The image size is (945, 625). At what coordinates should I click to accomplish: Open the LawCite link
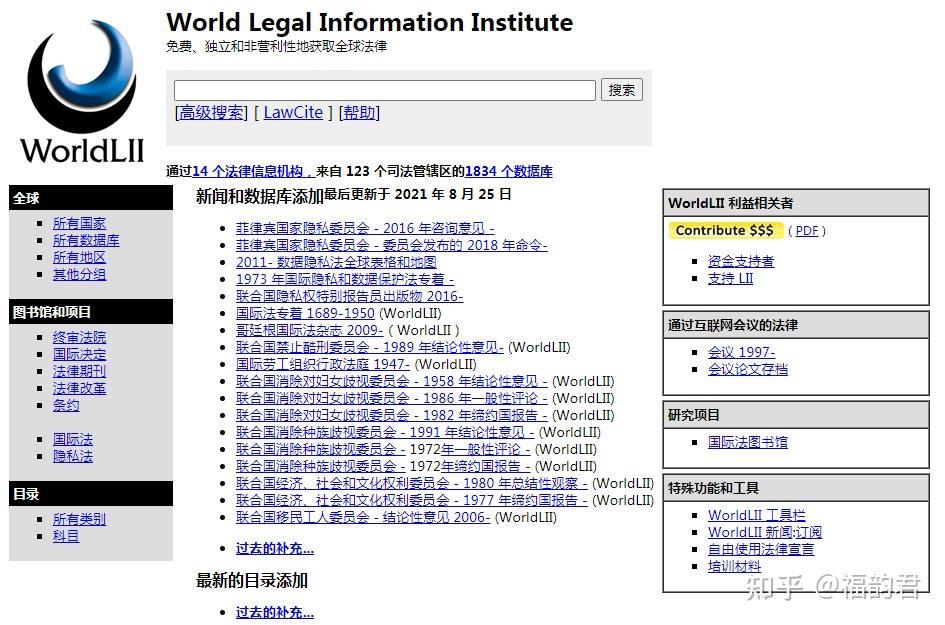(x=293, y=112)
